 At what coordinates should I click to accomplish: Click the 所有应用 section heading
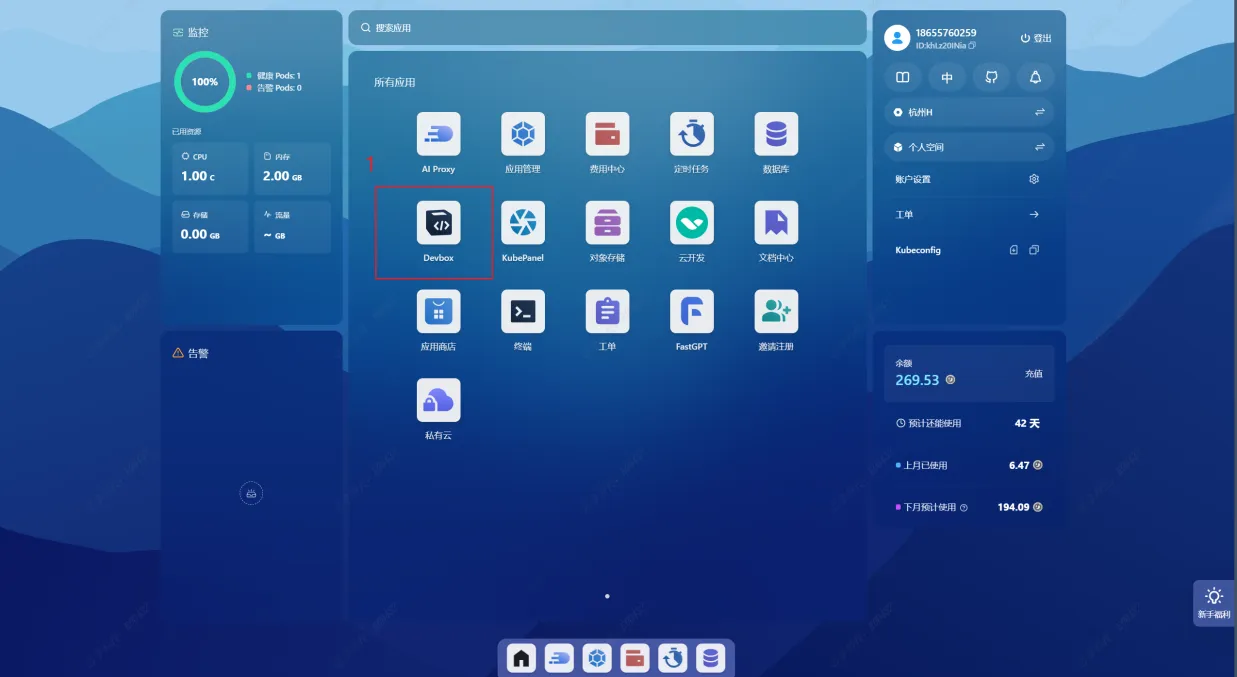pos(394,82)
